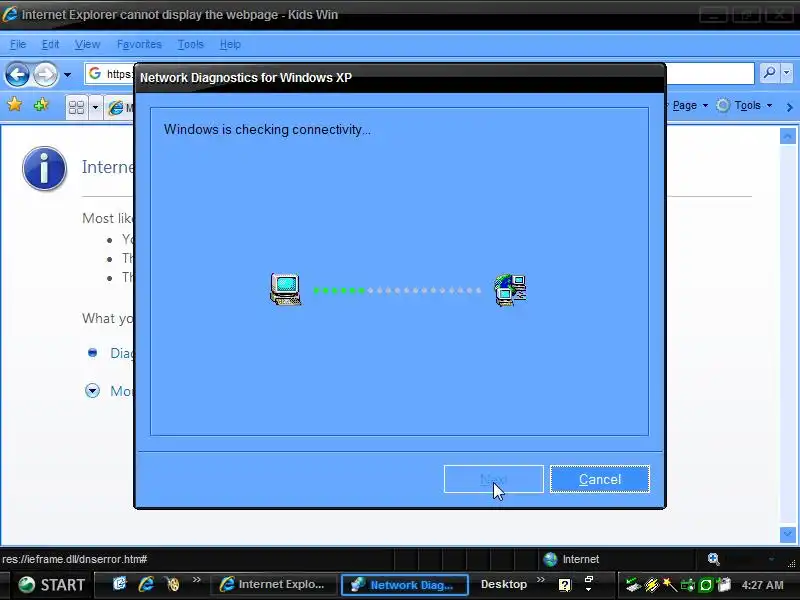
Task: Click the local computer icon in diagnostics dialog
Action: click(x=285, y=289)
